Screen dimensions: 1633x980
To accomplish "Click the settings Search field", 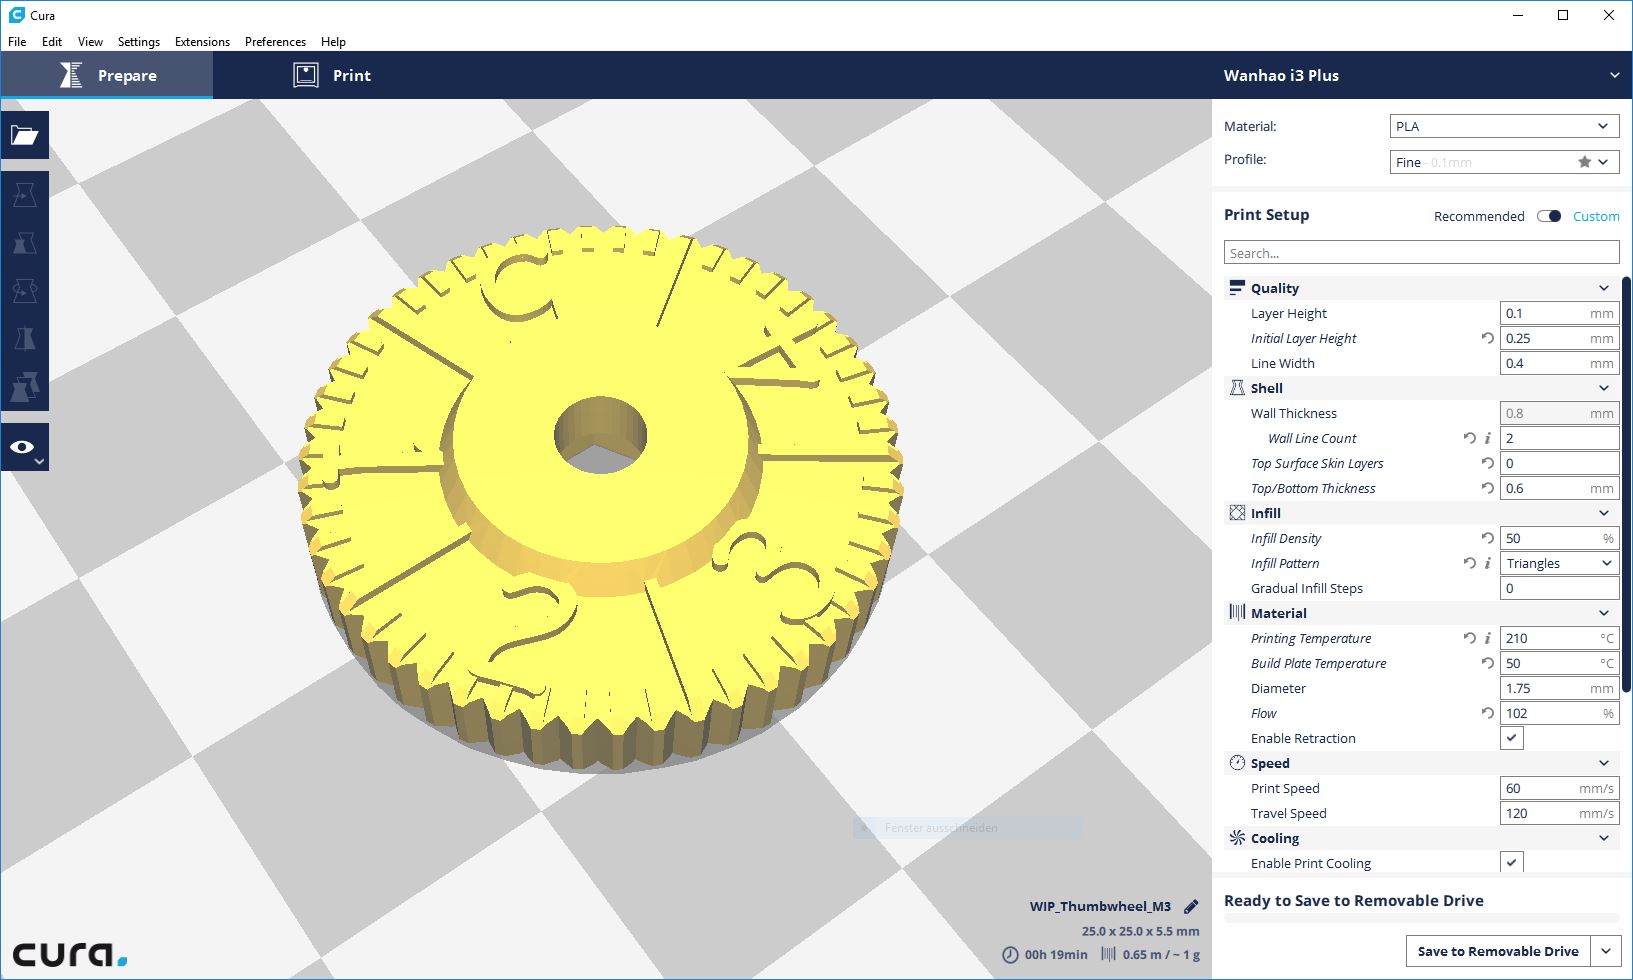I will click(1421, 253).
